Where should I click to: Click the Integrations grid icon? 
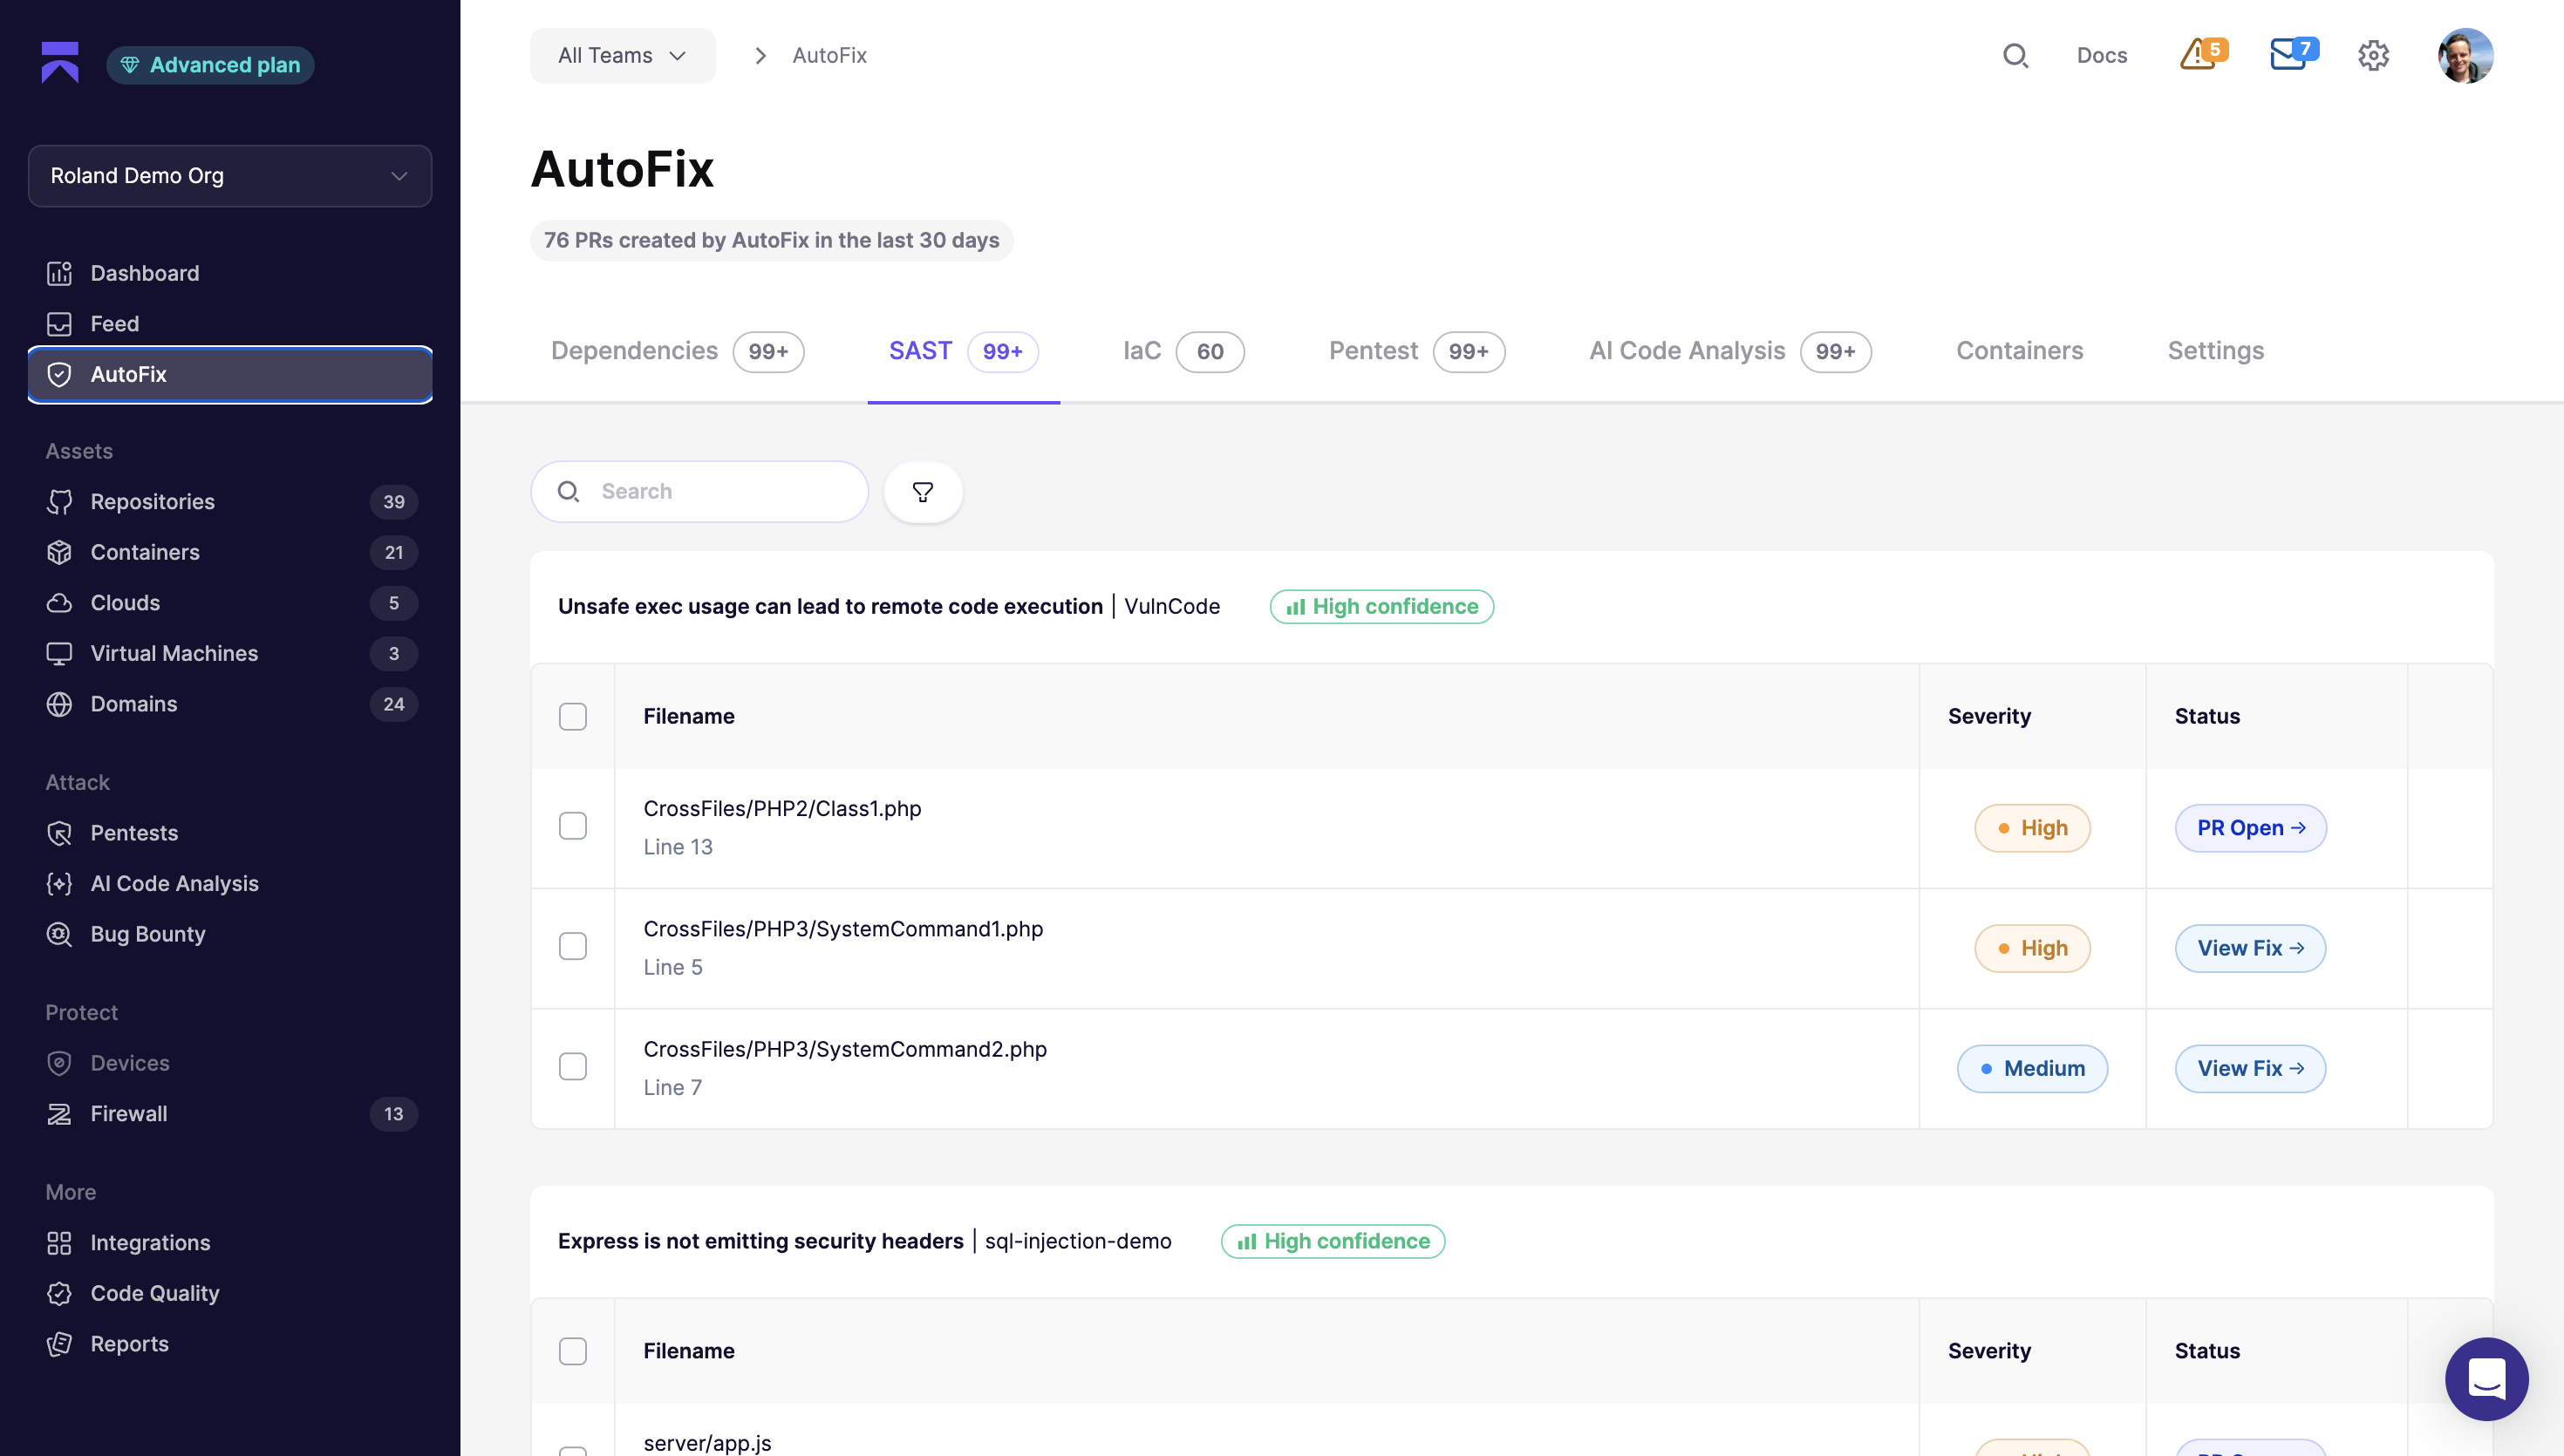click(59, 1243)
